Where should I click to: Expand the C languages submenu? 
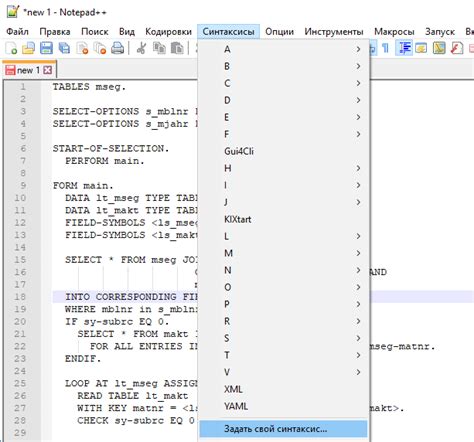click(x=283, y=83)
